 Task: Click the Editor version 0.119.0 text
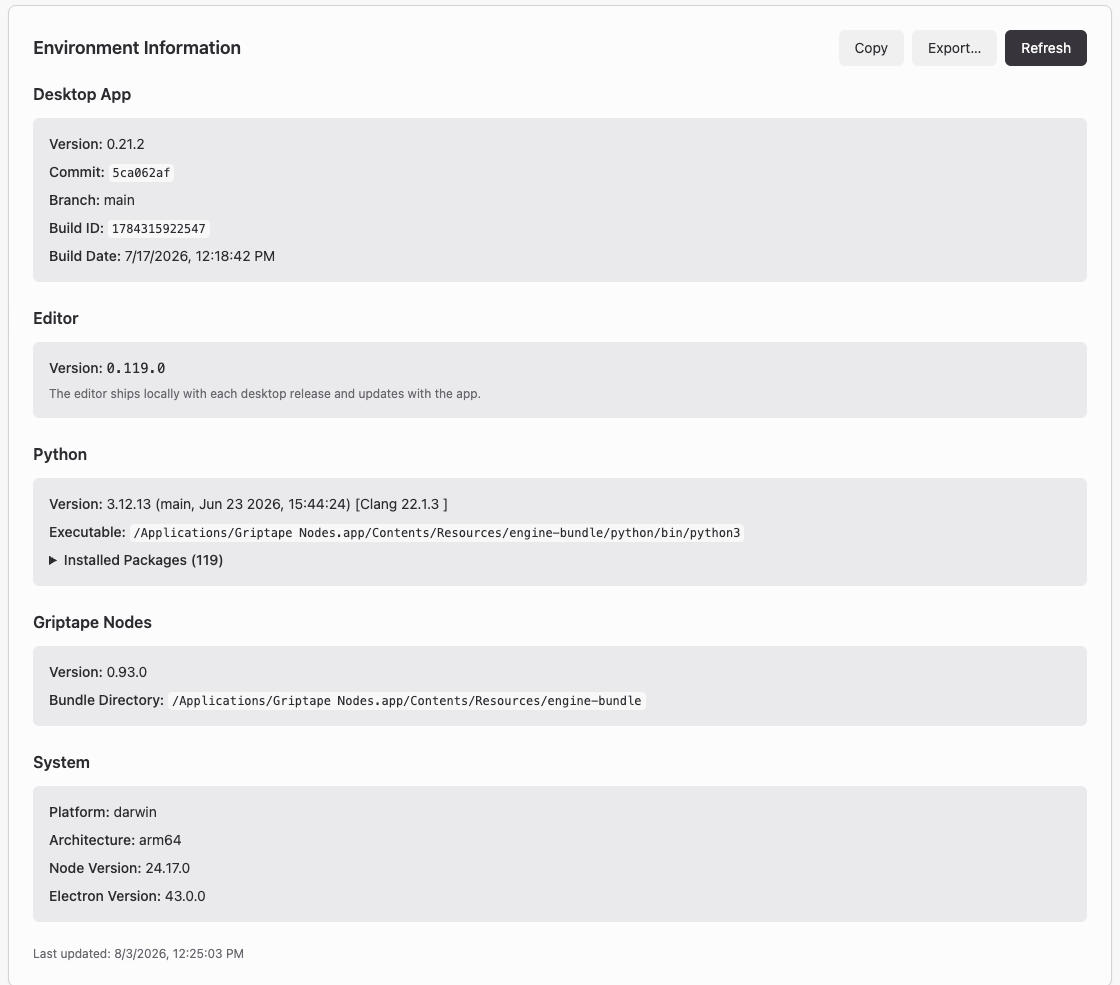click(x=136, y=369)
